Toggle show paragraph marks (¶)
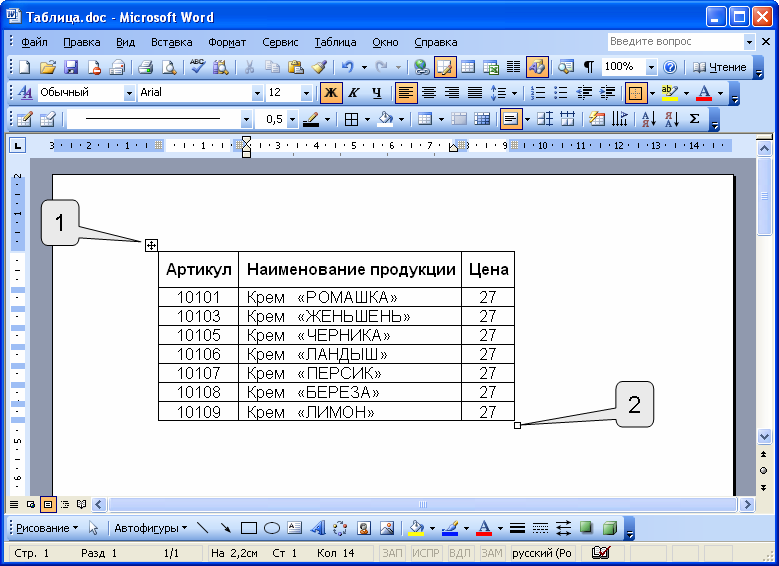 (589, 67)
